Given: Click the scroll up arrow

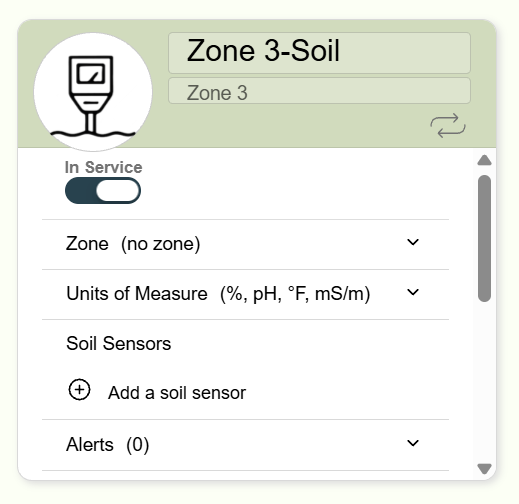Looking at the screenshot, I should click(x=484, y=160).
